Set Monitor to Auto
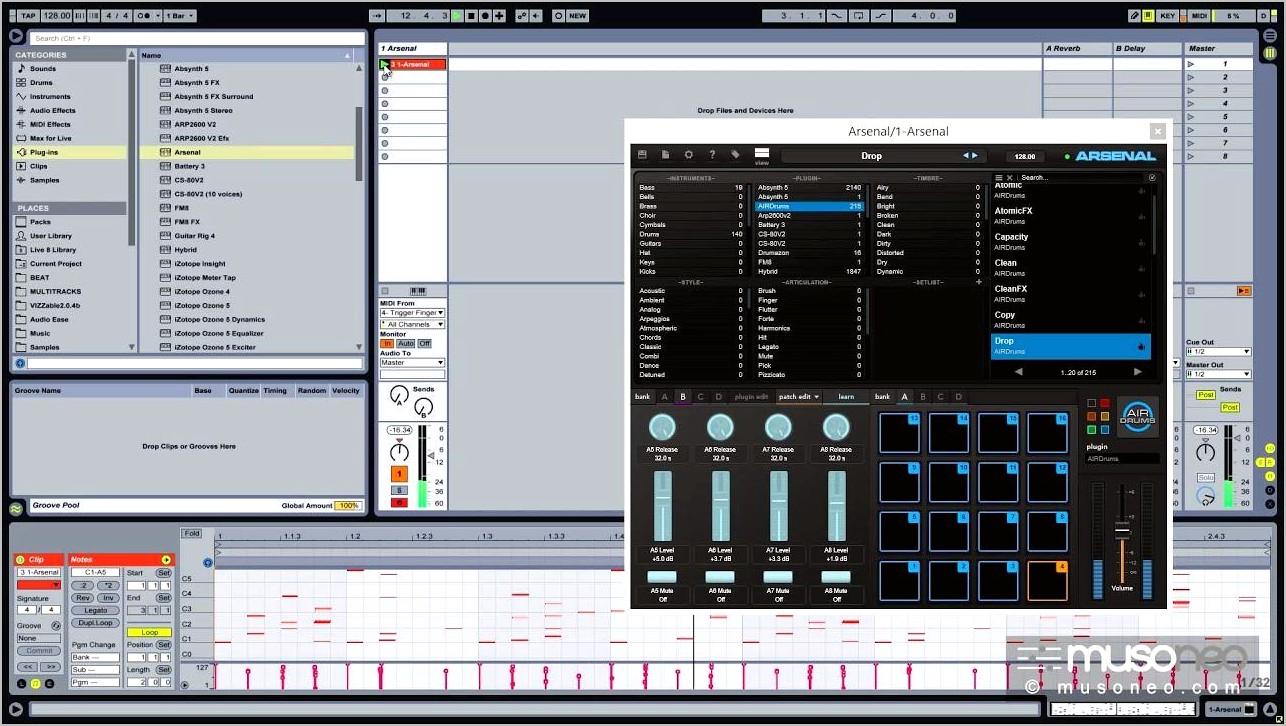This screenshot has height=726, width=1286. coord(405,343)
